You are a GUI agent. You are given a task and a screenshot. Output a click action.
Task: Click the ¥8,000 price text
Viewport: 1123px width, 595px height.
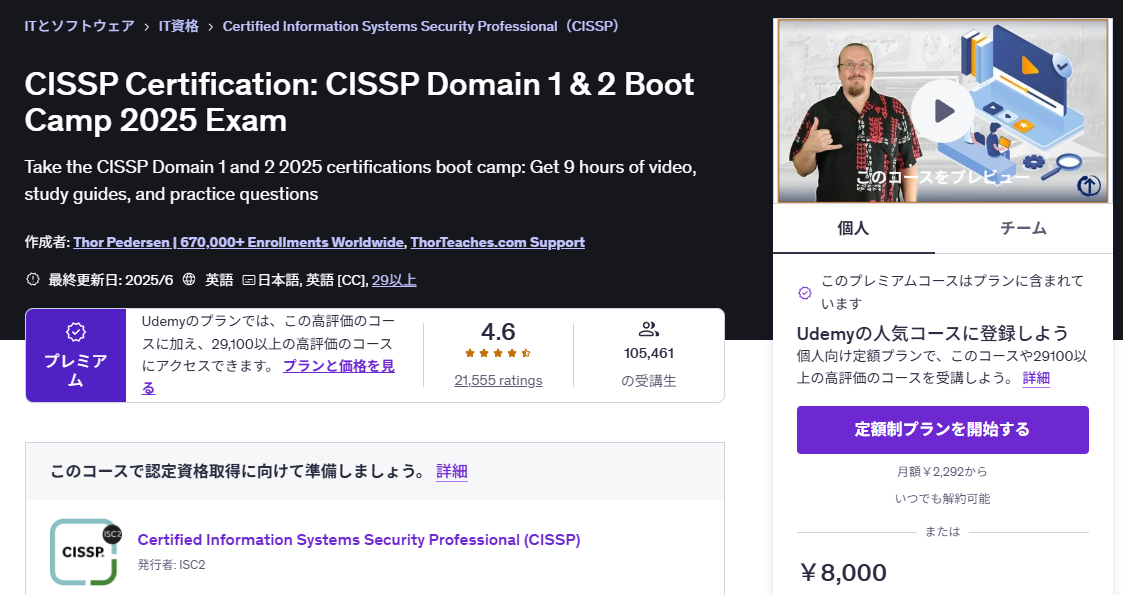[843, 573]
